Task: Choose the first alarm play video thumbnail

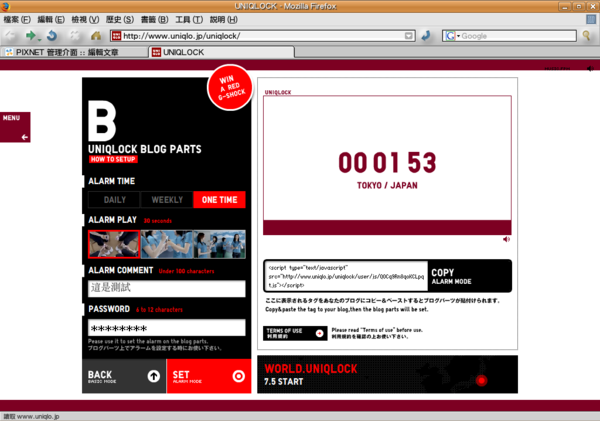Action: pyautogui.click(x=114, y=244)
